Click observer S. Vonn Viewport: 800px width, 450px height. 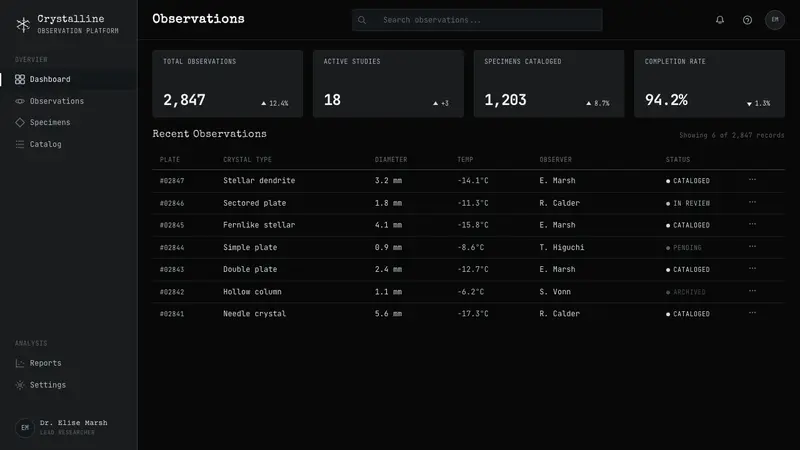(555, 292)
